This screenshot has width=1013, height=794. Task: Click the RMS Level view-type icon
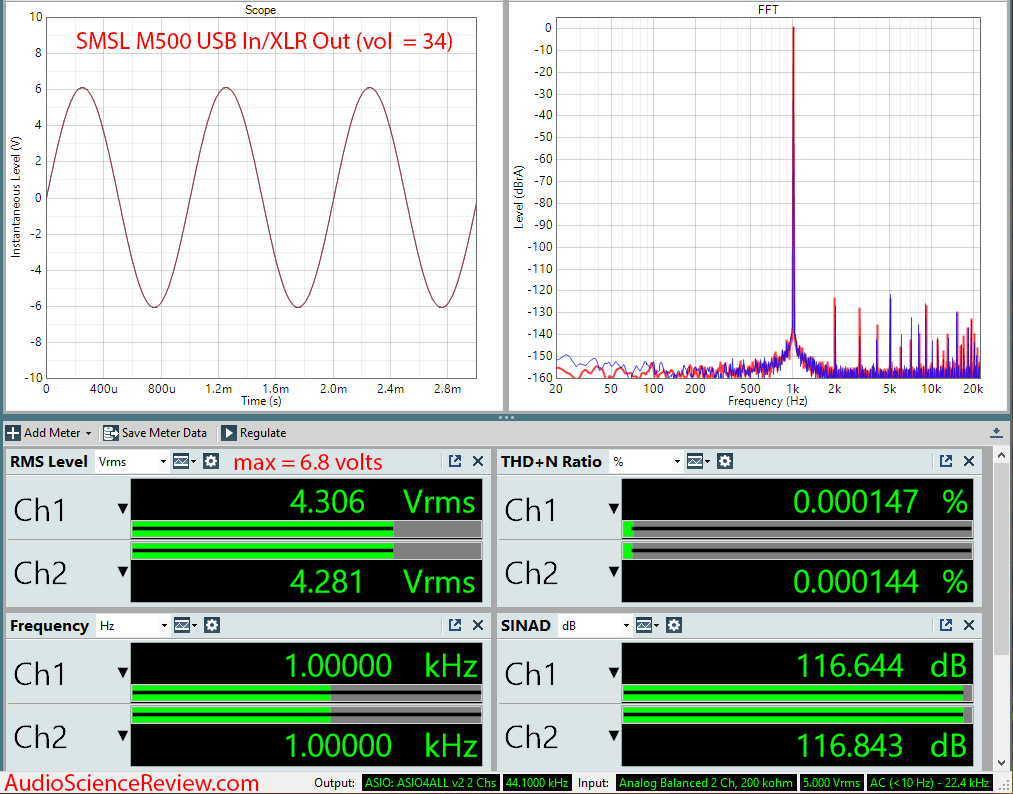tap(183, 461)
